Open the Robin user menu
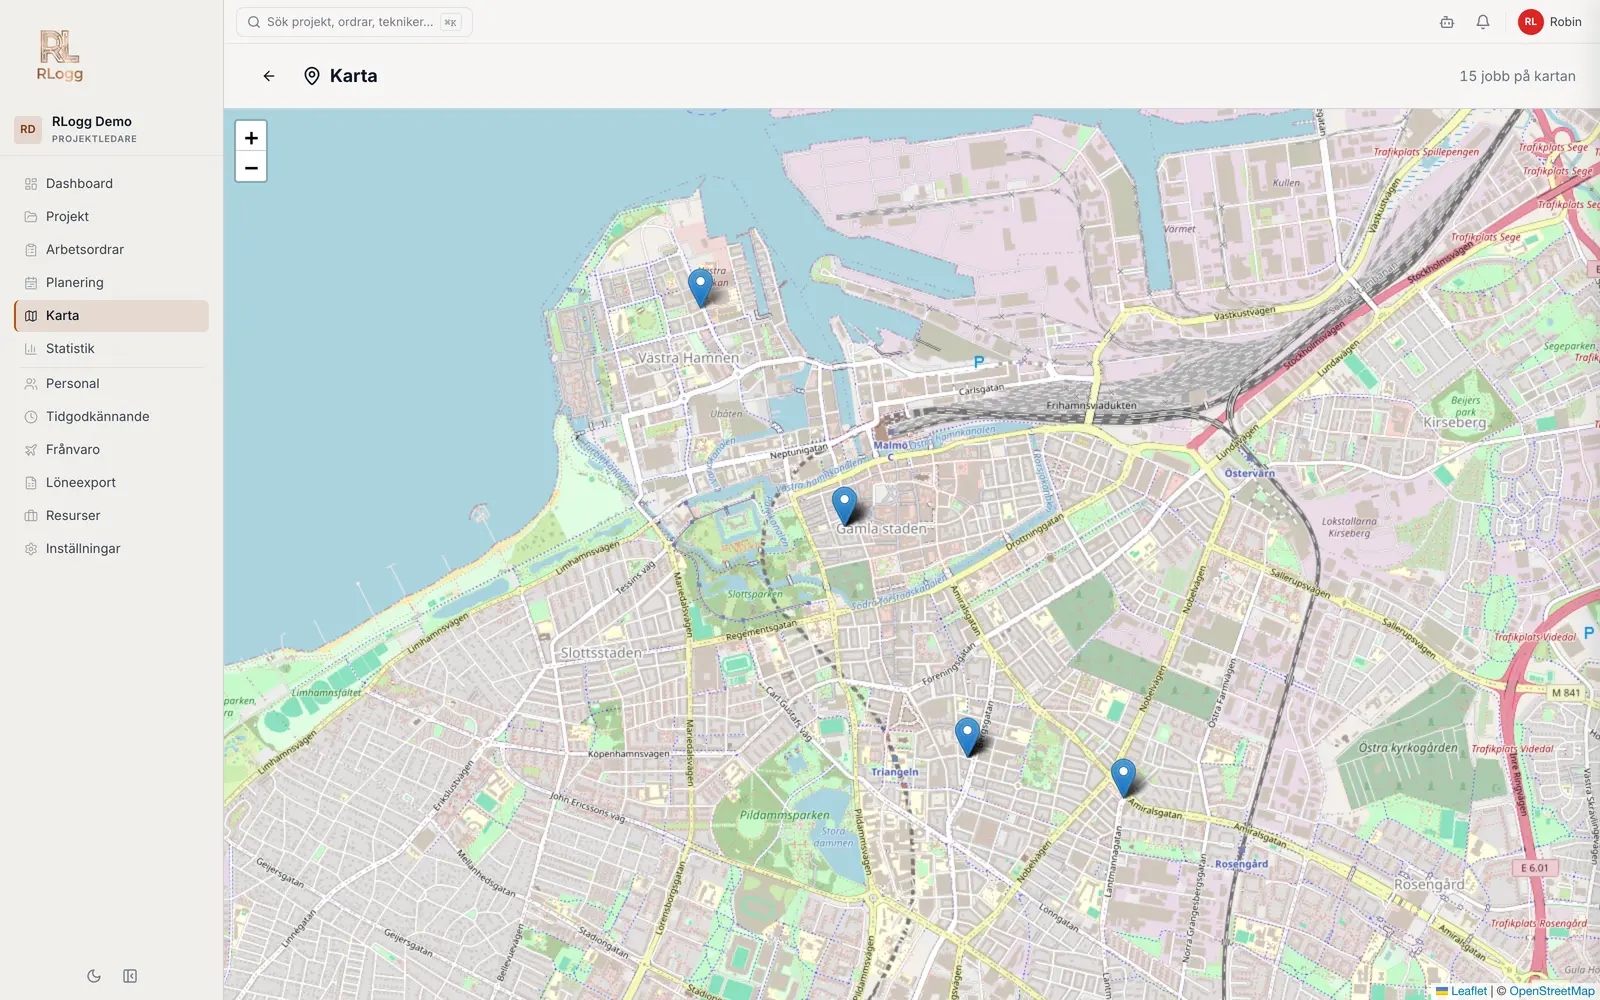Viewport: 1600px width, 1000px height. pyautogui.click(x=1550, y=22)
